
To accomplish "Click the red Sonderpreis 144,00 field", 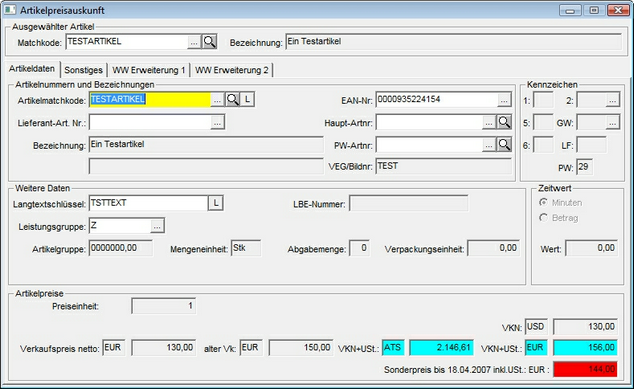I will tap(585, 369).
